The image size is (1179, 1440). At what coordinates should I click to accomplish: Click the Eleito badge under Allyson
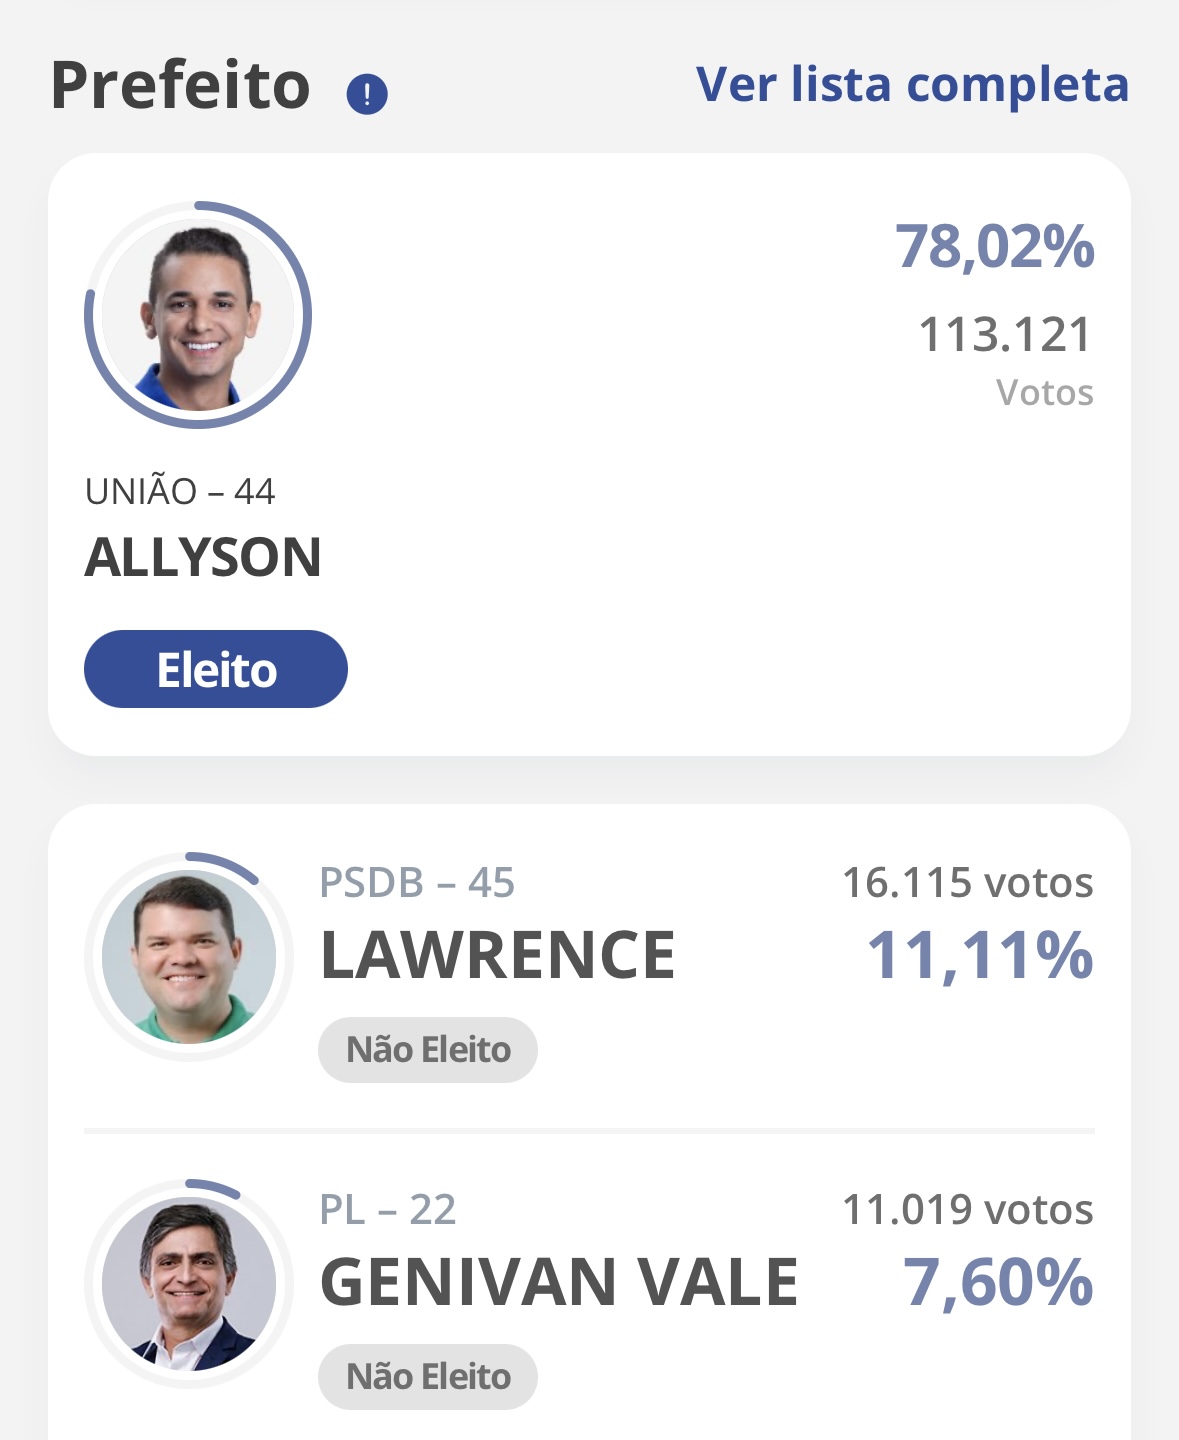pyautogui.click(x=216, y=669)
